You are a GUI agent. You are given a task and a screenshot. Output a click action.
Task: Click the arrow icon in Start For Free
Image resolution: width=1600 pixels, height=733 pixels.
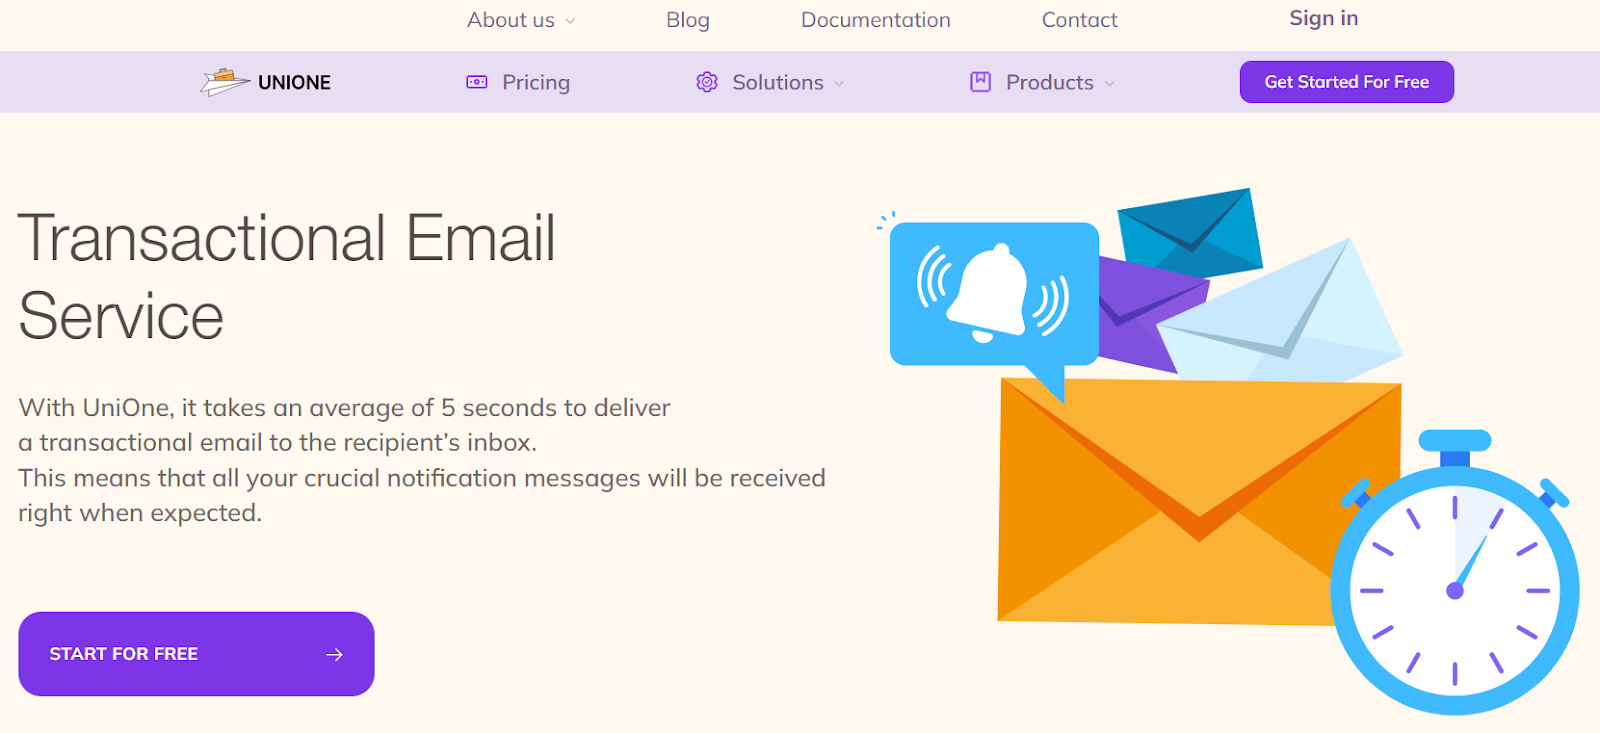(334, 654)
